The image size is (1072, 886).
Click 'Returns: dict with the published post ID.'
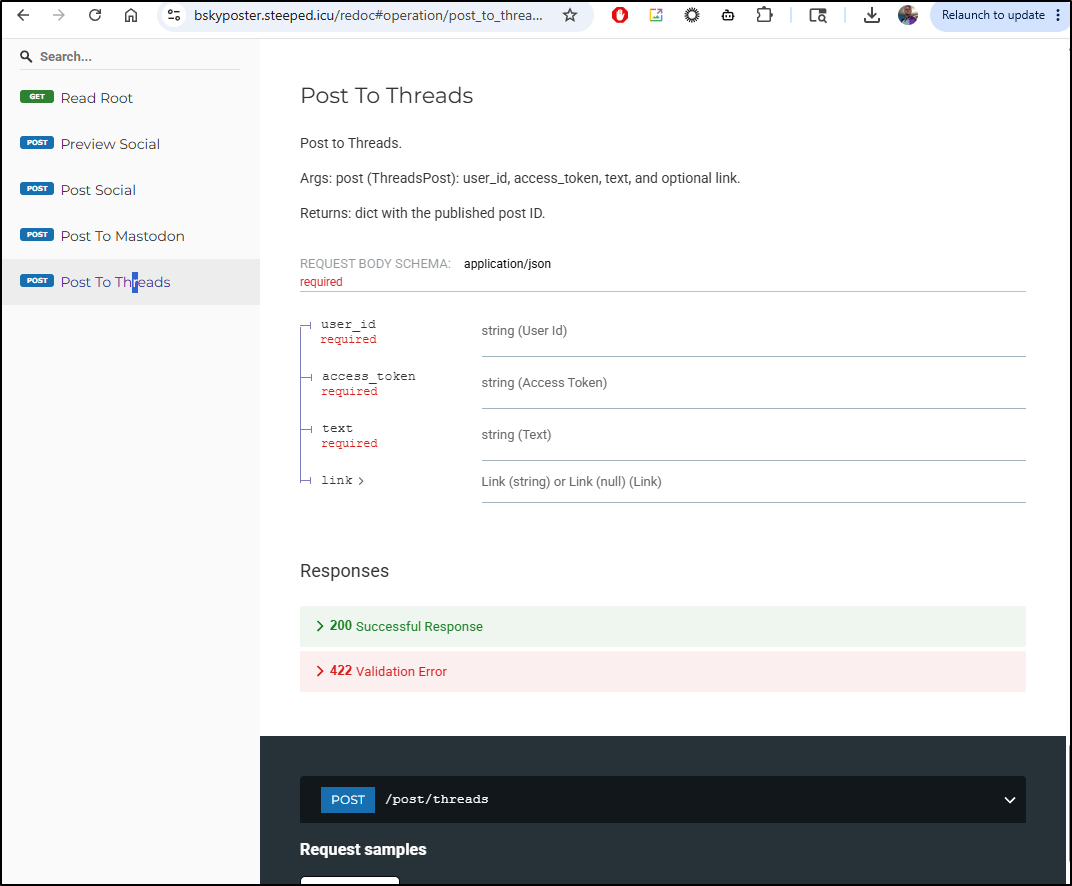tap(423, 213)
